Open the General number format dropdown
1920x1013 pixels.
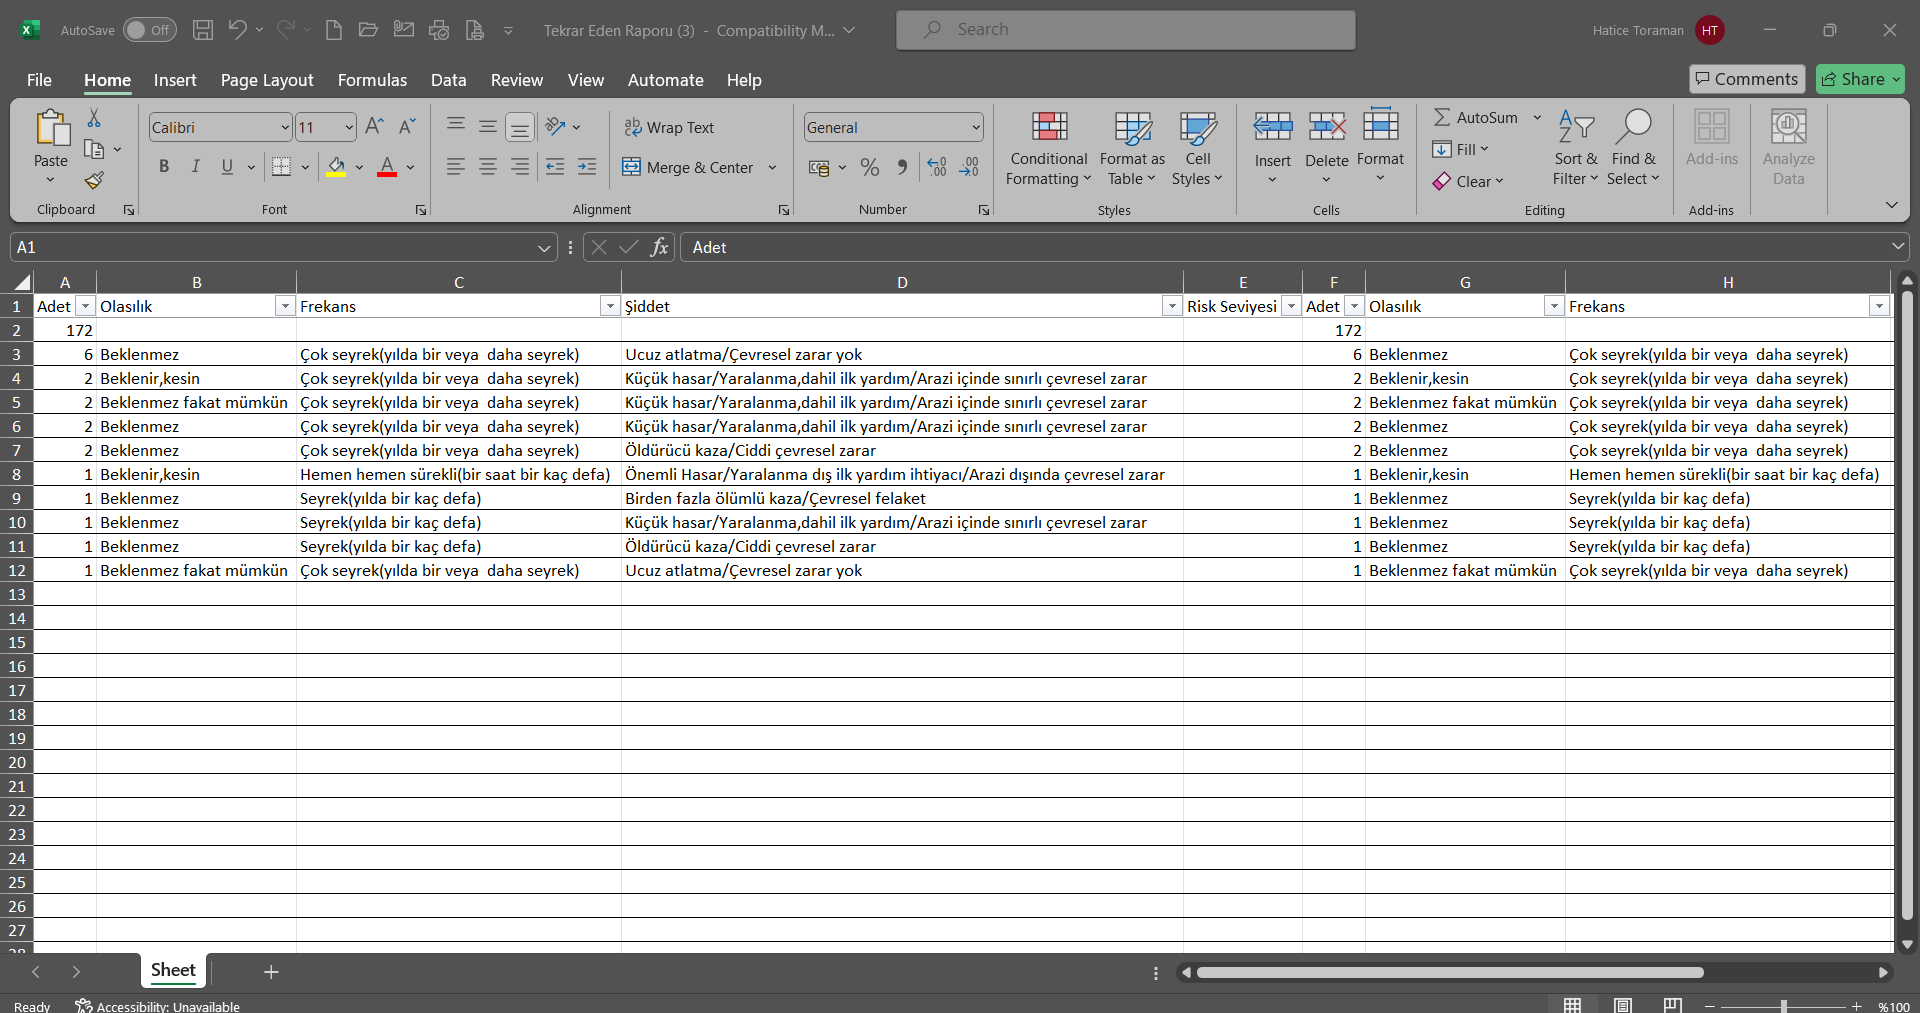pyautogui.click(x=976, y=127)
